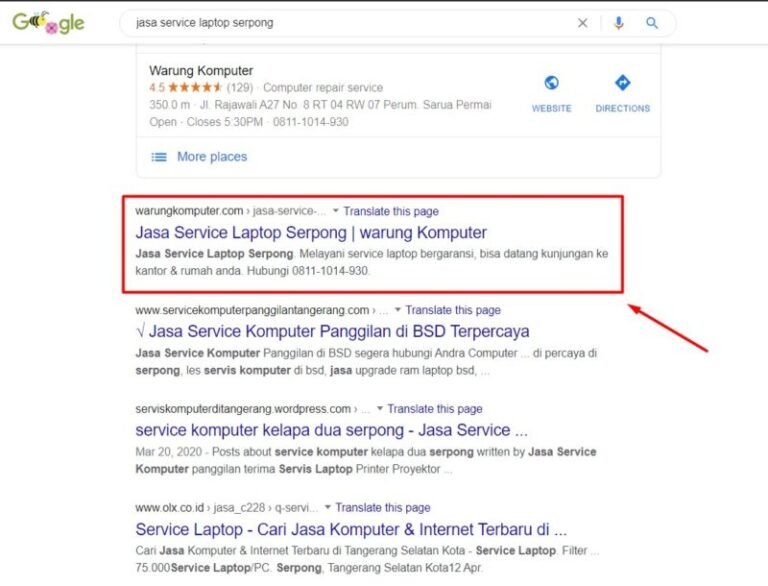Click the More places list icon
Screen dimensions: 768x586
159,157
